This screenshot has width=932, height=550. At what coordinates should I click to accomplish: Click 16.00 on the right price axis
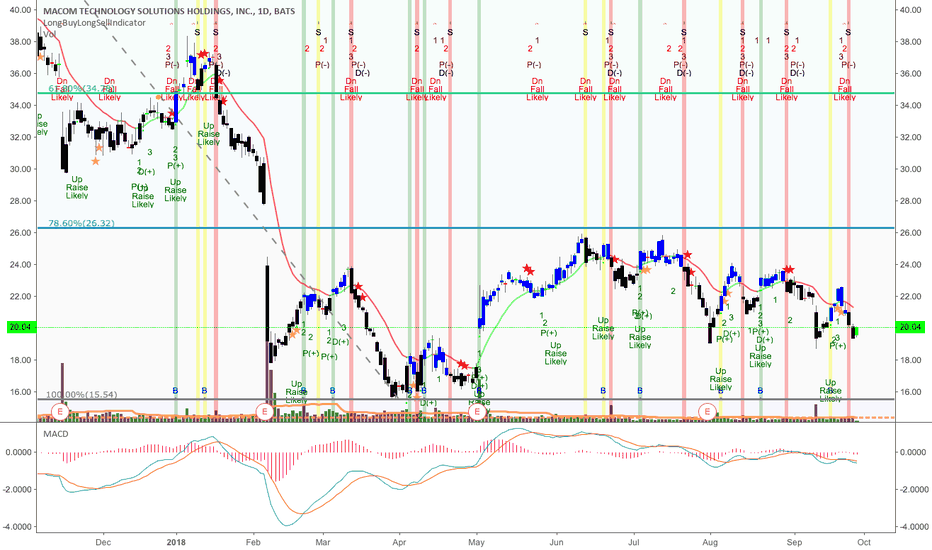911,392
